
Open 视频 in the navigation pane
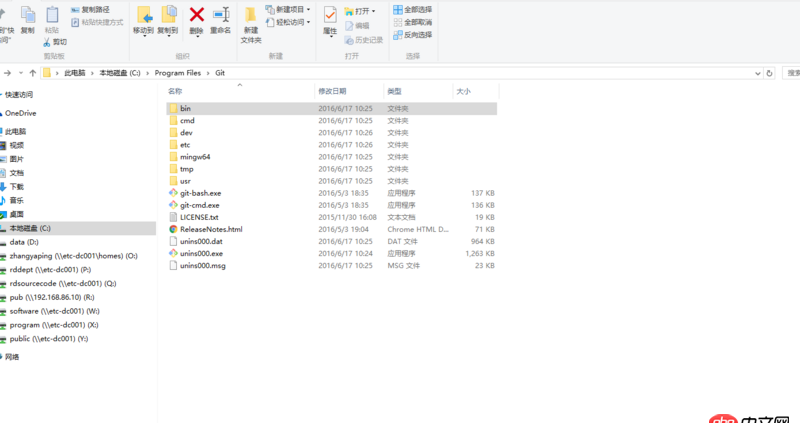[16, 145]
